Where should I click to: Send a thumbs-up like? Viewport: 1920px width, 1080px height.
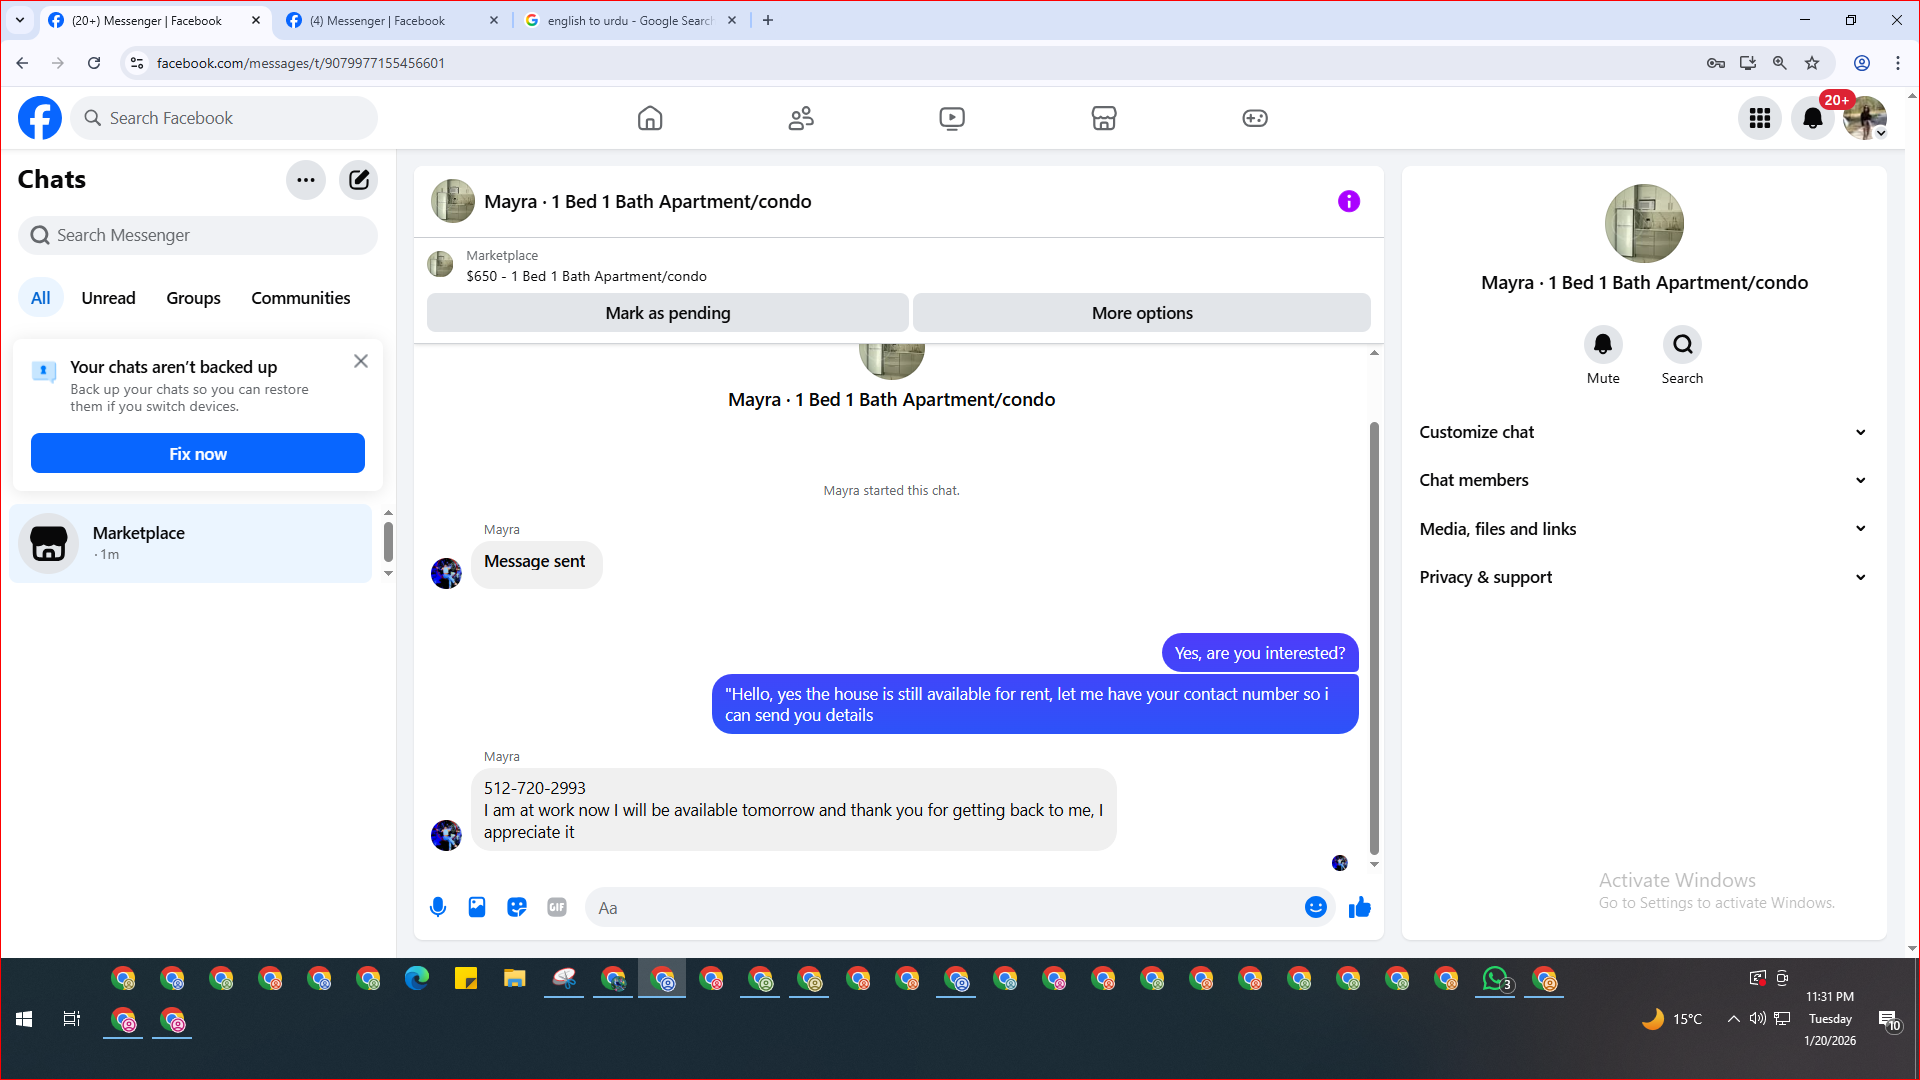1360,907
